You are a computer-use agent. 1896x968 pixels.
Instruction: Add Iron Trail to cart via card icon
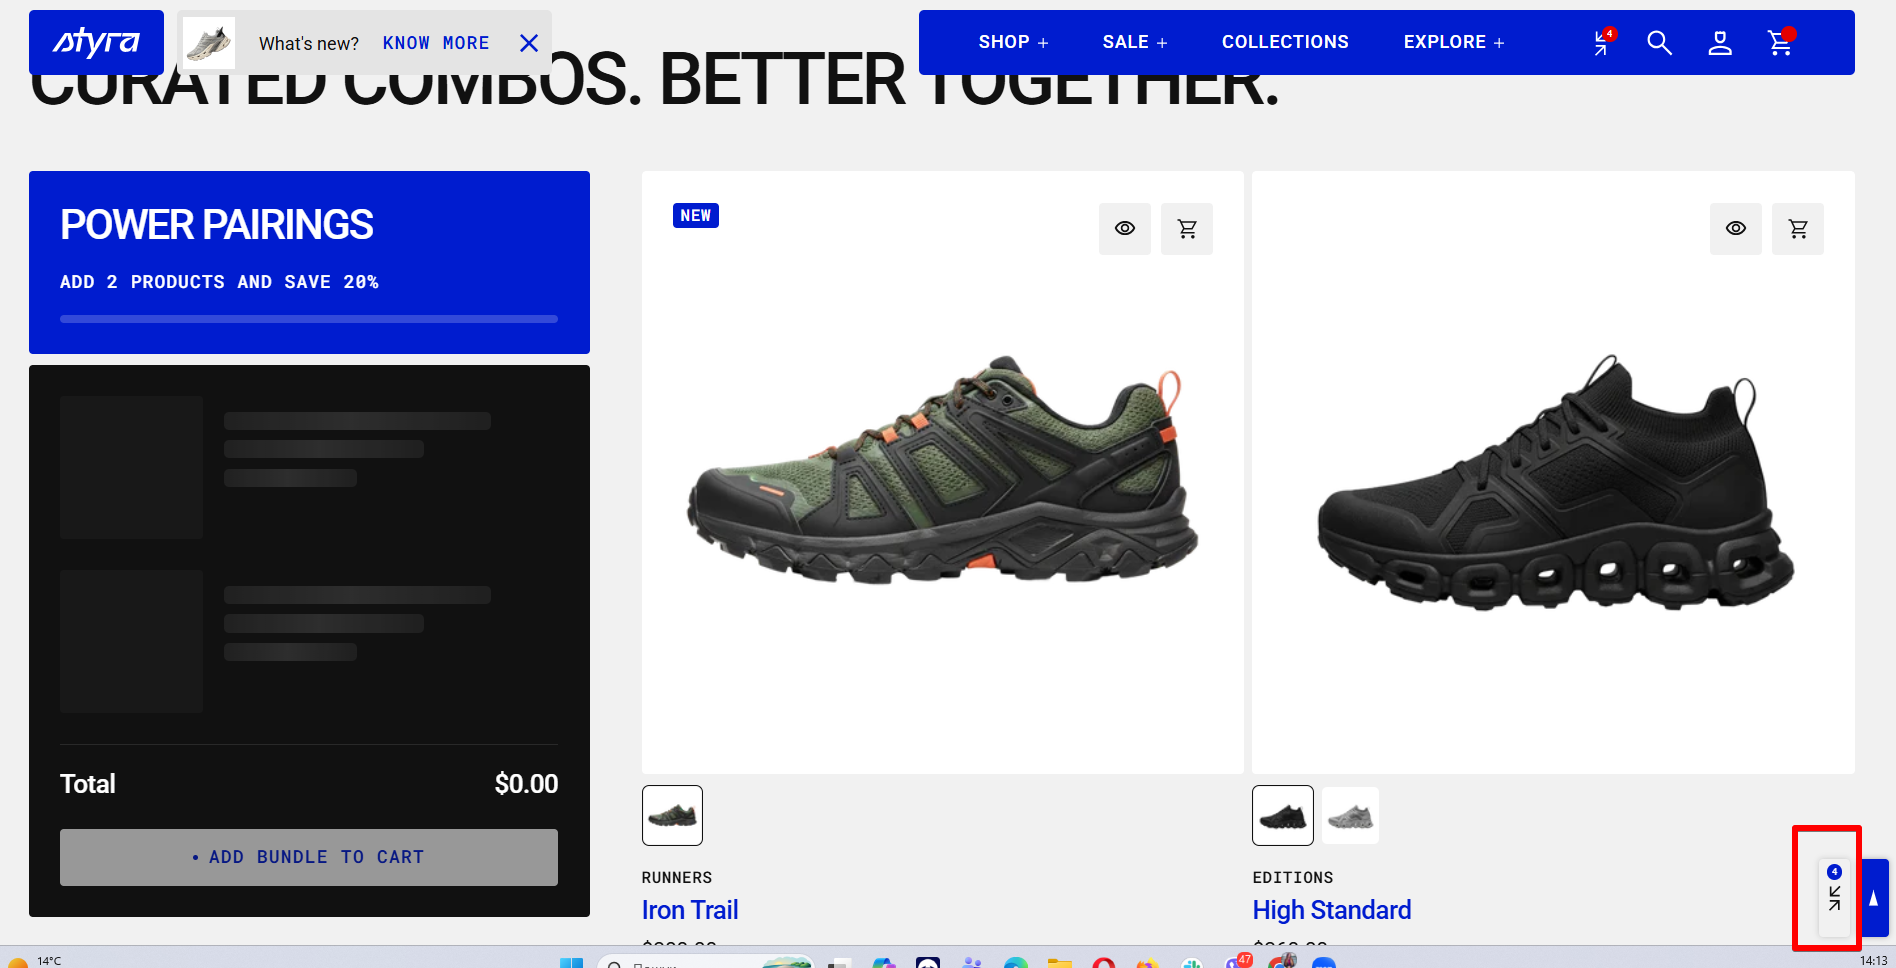(x=1187, y=229)
